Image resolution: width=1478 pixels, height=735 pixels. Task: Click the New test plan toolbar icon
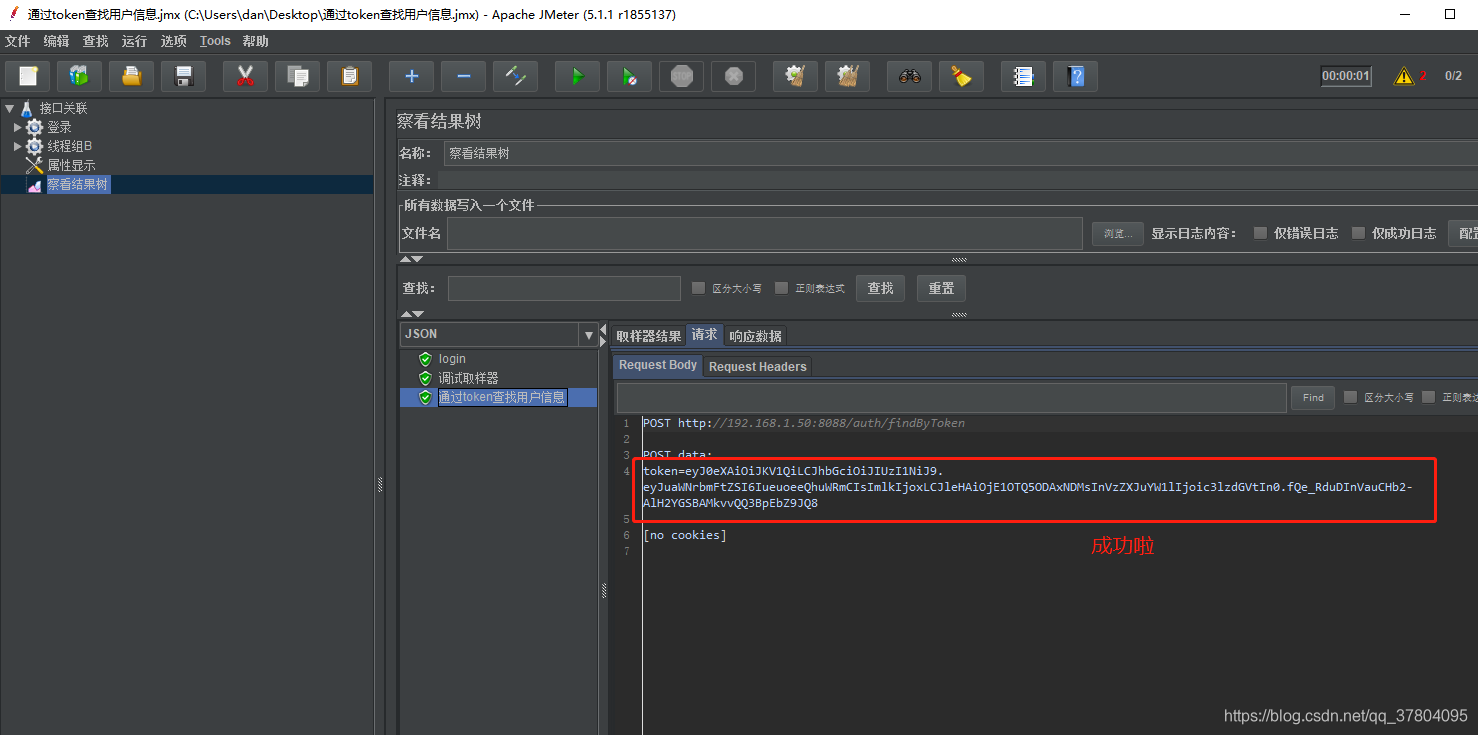(x=28, y=76)
